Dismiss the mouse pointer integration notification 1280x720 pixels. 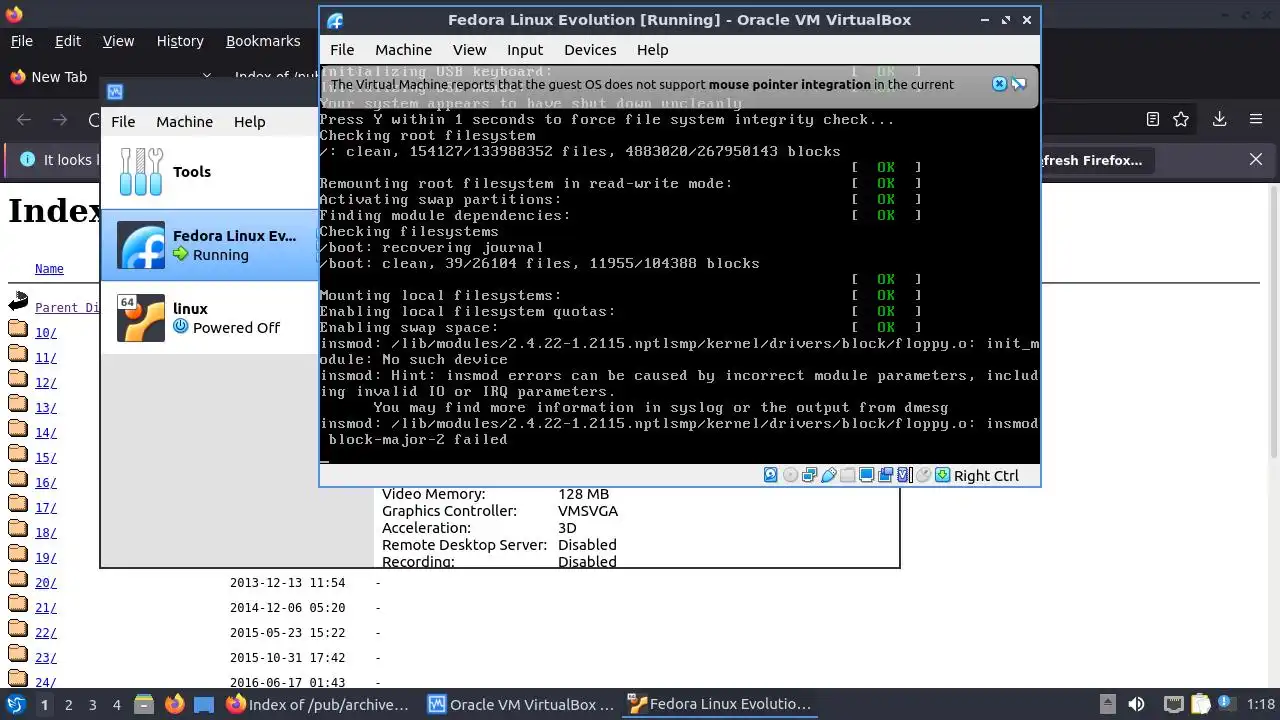click(x=999, y=84)
